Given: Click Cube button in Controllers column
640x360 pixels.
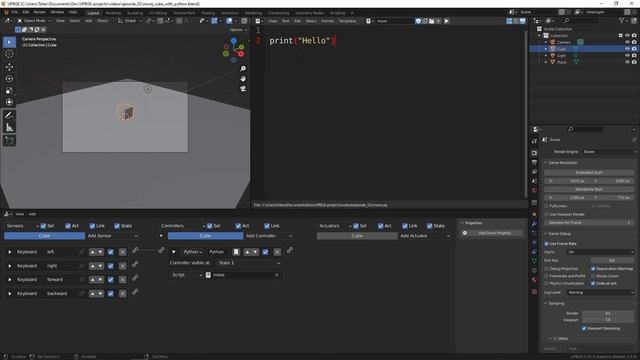Looking at the screenshot, I should click(x=205, y=236).
